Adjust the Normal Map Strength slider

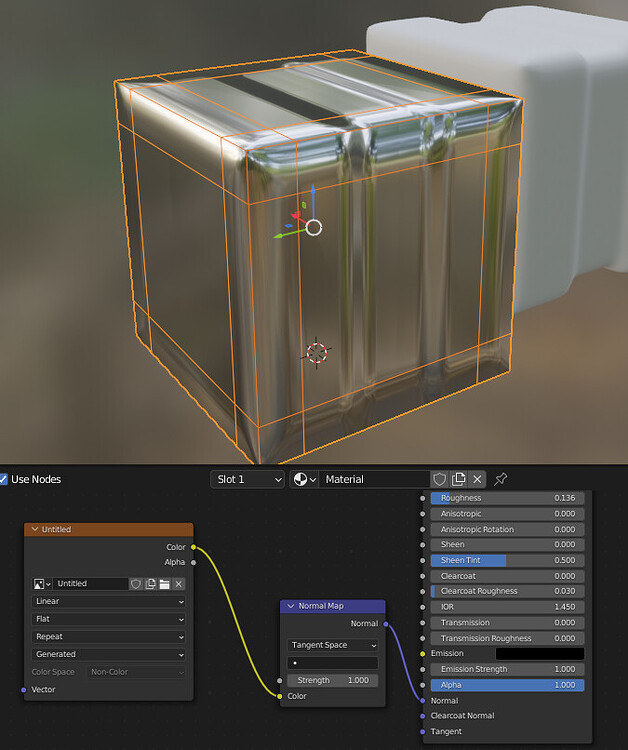(x=333, y=680)
